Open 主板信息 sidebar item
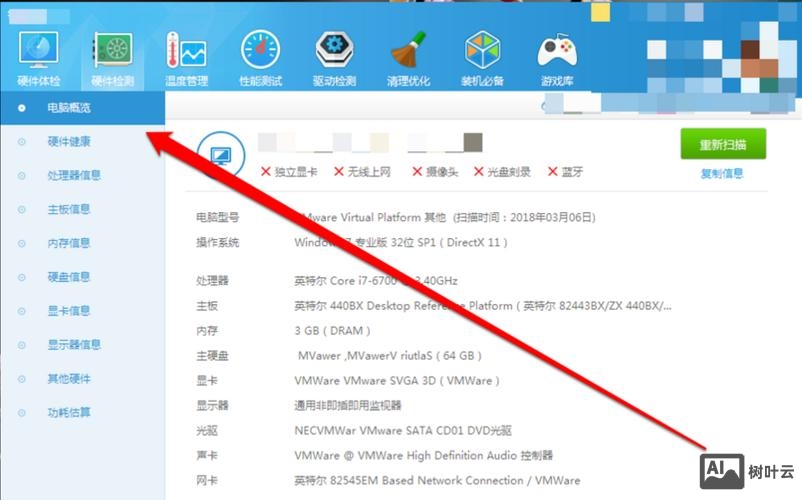The height and width of the screenshot is (500, 802). pos(69,209)
